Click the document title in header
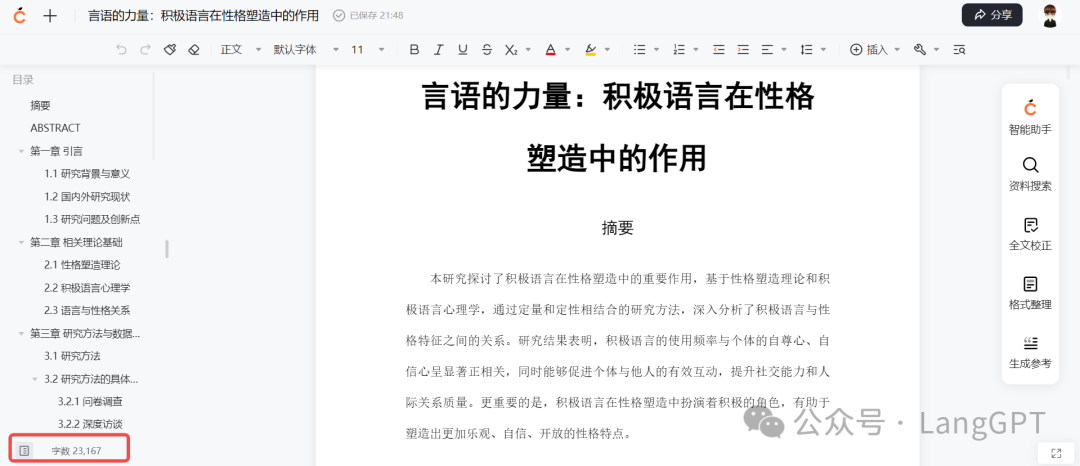Viewport: 1080px width, 466px height. [204, 15]
